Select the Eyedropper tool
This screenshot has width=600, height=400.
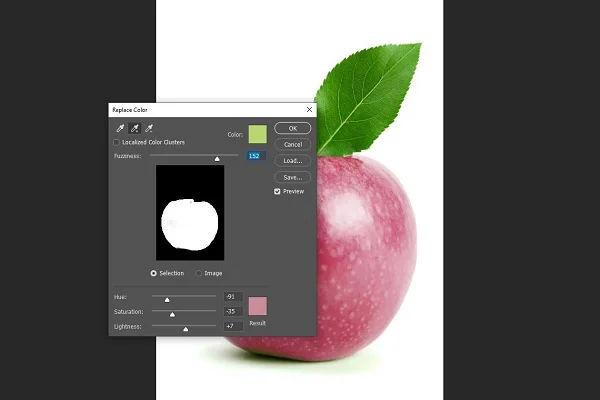tap(120, 129)
